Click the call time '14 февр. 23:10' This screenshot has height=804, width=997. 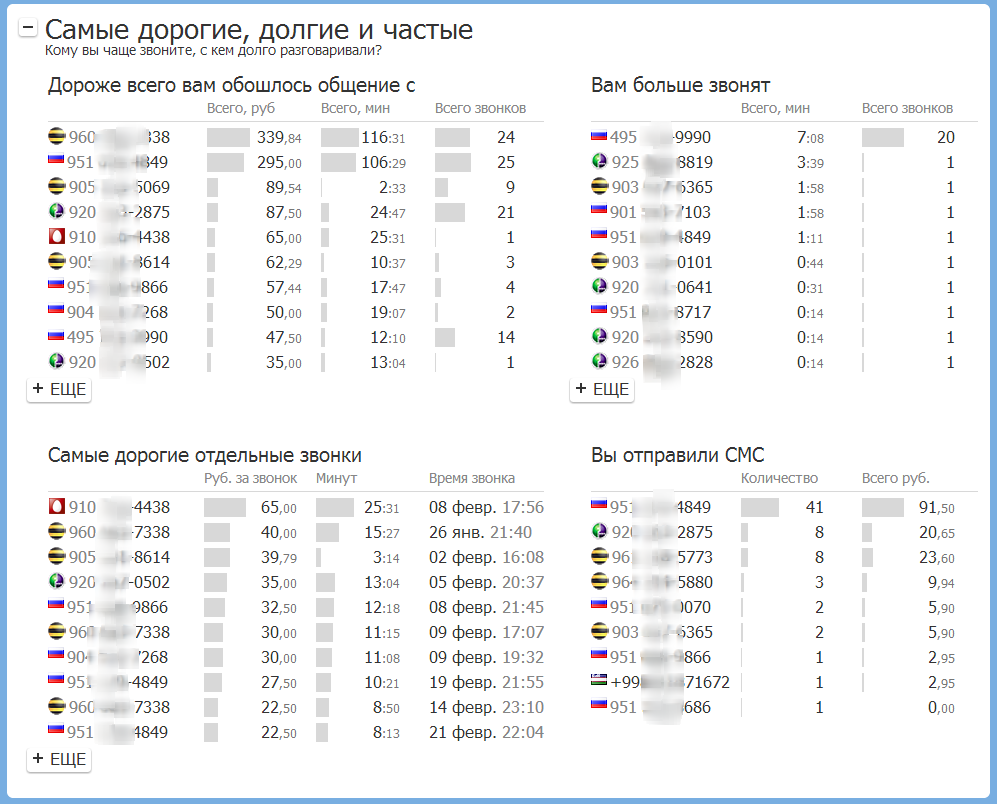(486, 707)
